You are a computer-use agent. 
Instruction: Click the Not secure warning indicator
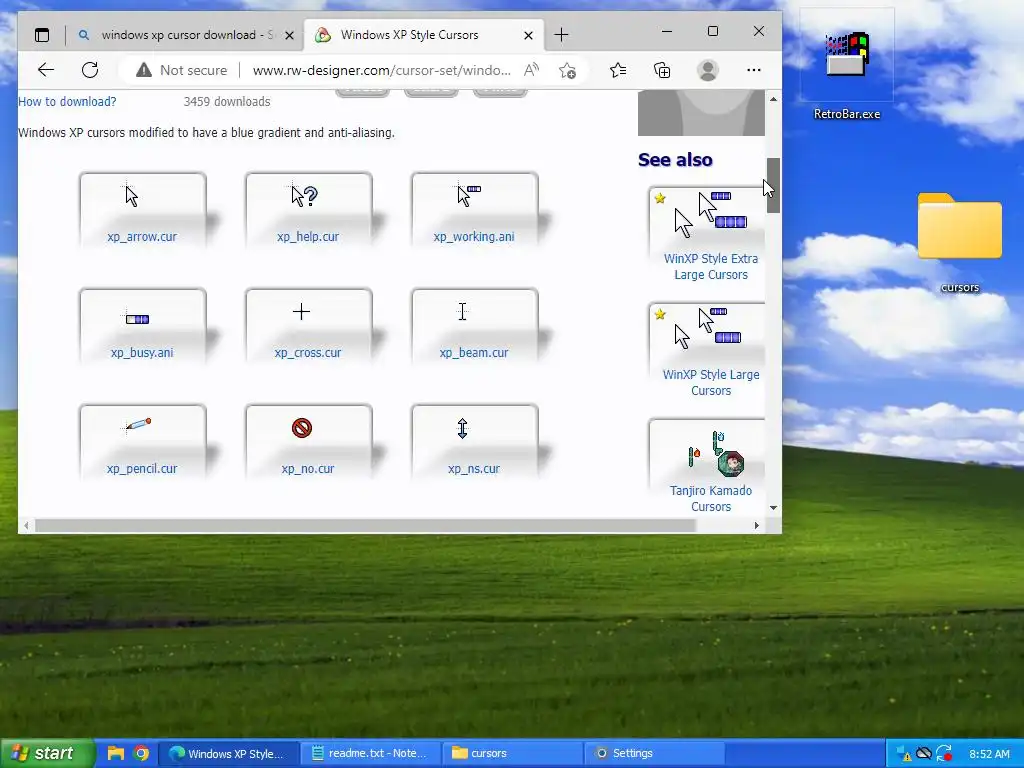tap(182, 70)
